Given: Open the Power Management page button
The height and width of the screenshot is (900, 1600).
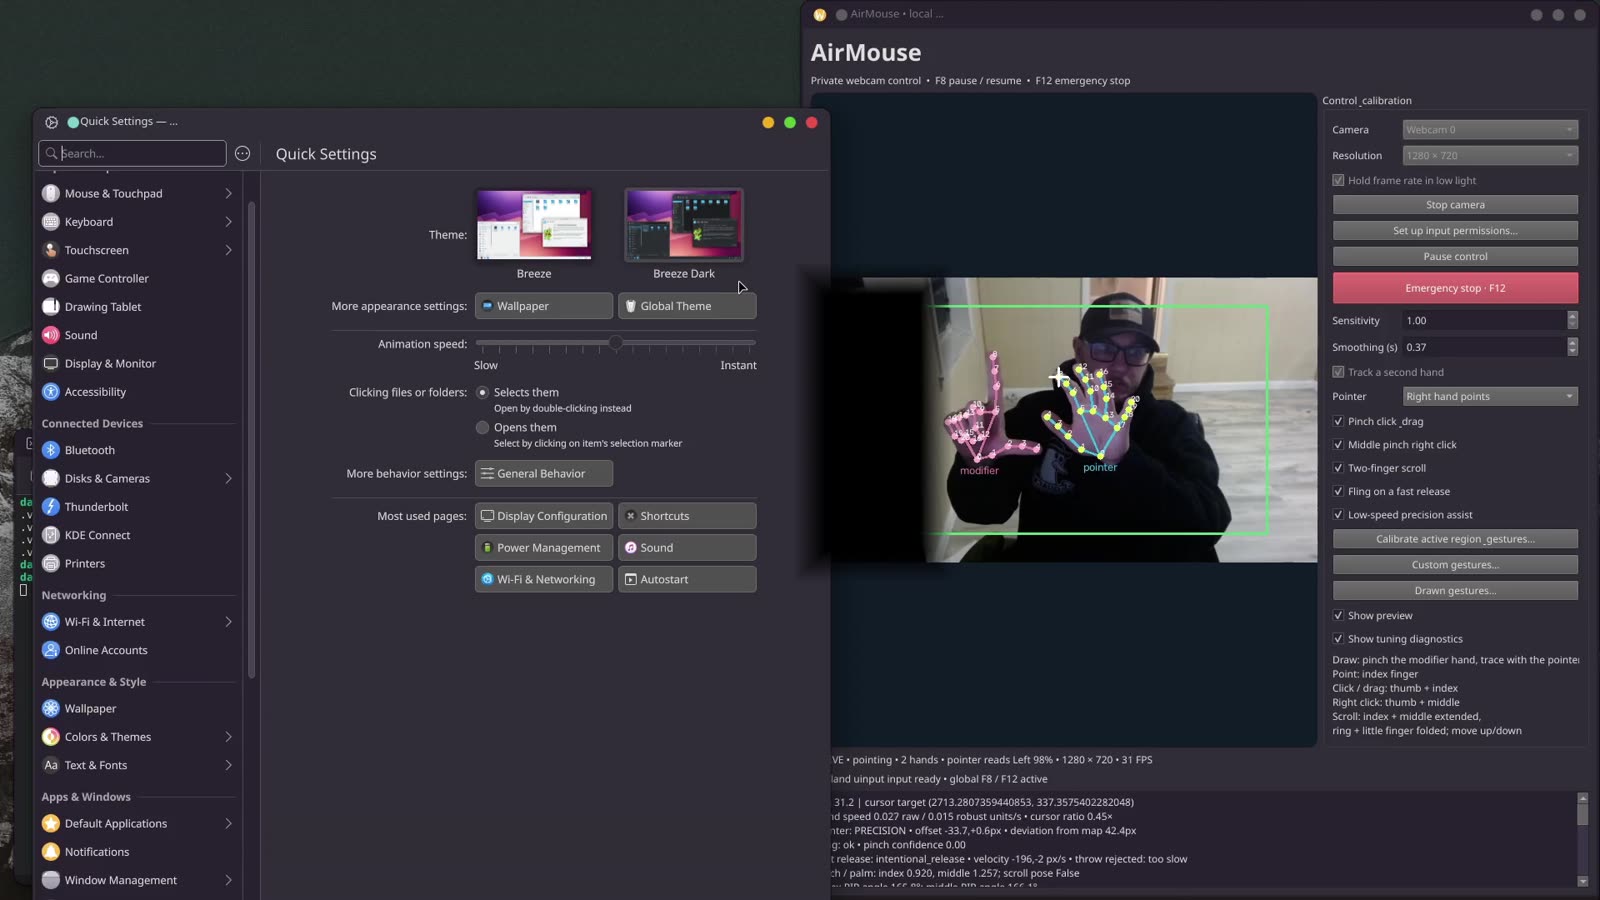Looking at the screenshot, I should pyautogui.click(x=544, y=548).
